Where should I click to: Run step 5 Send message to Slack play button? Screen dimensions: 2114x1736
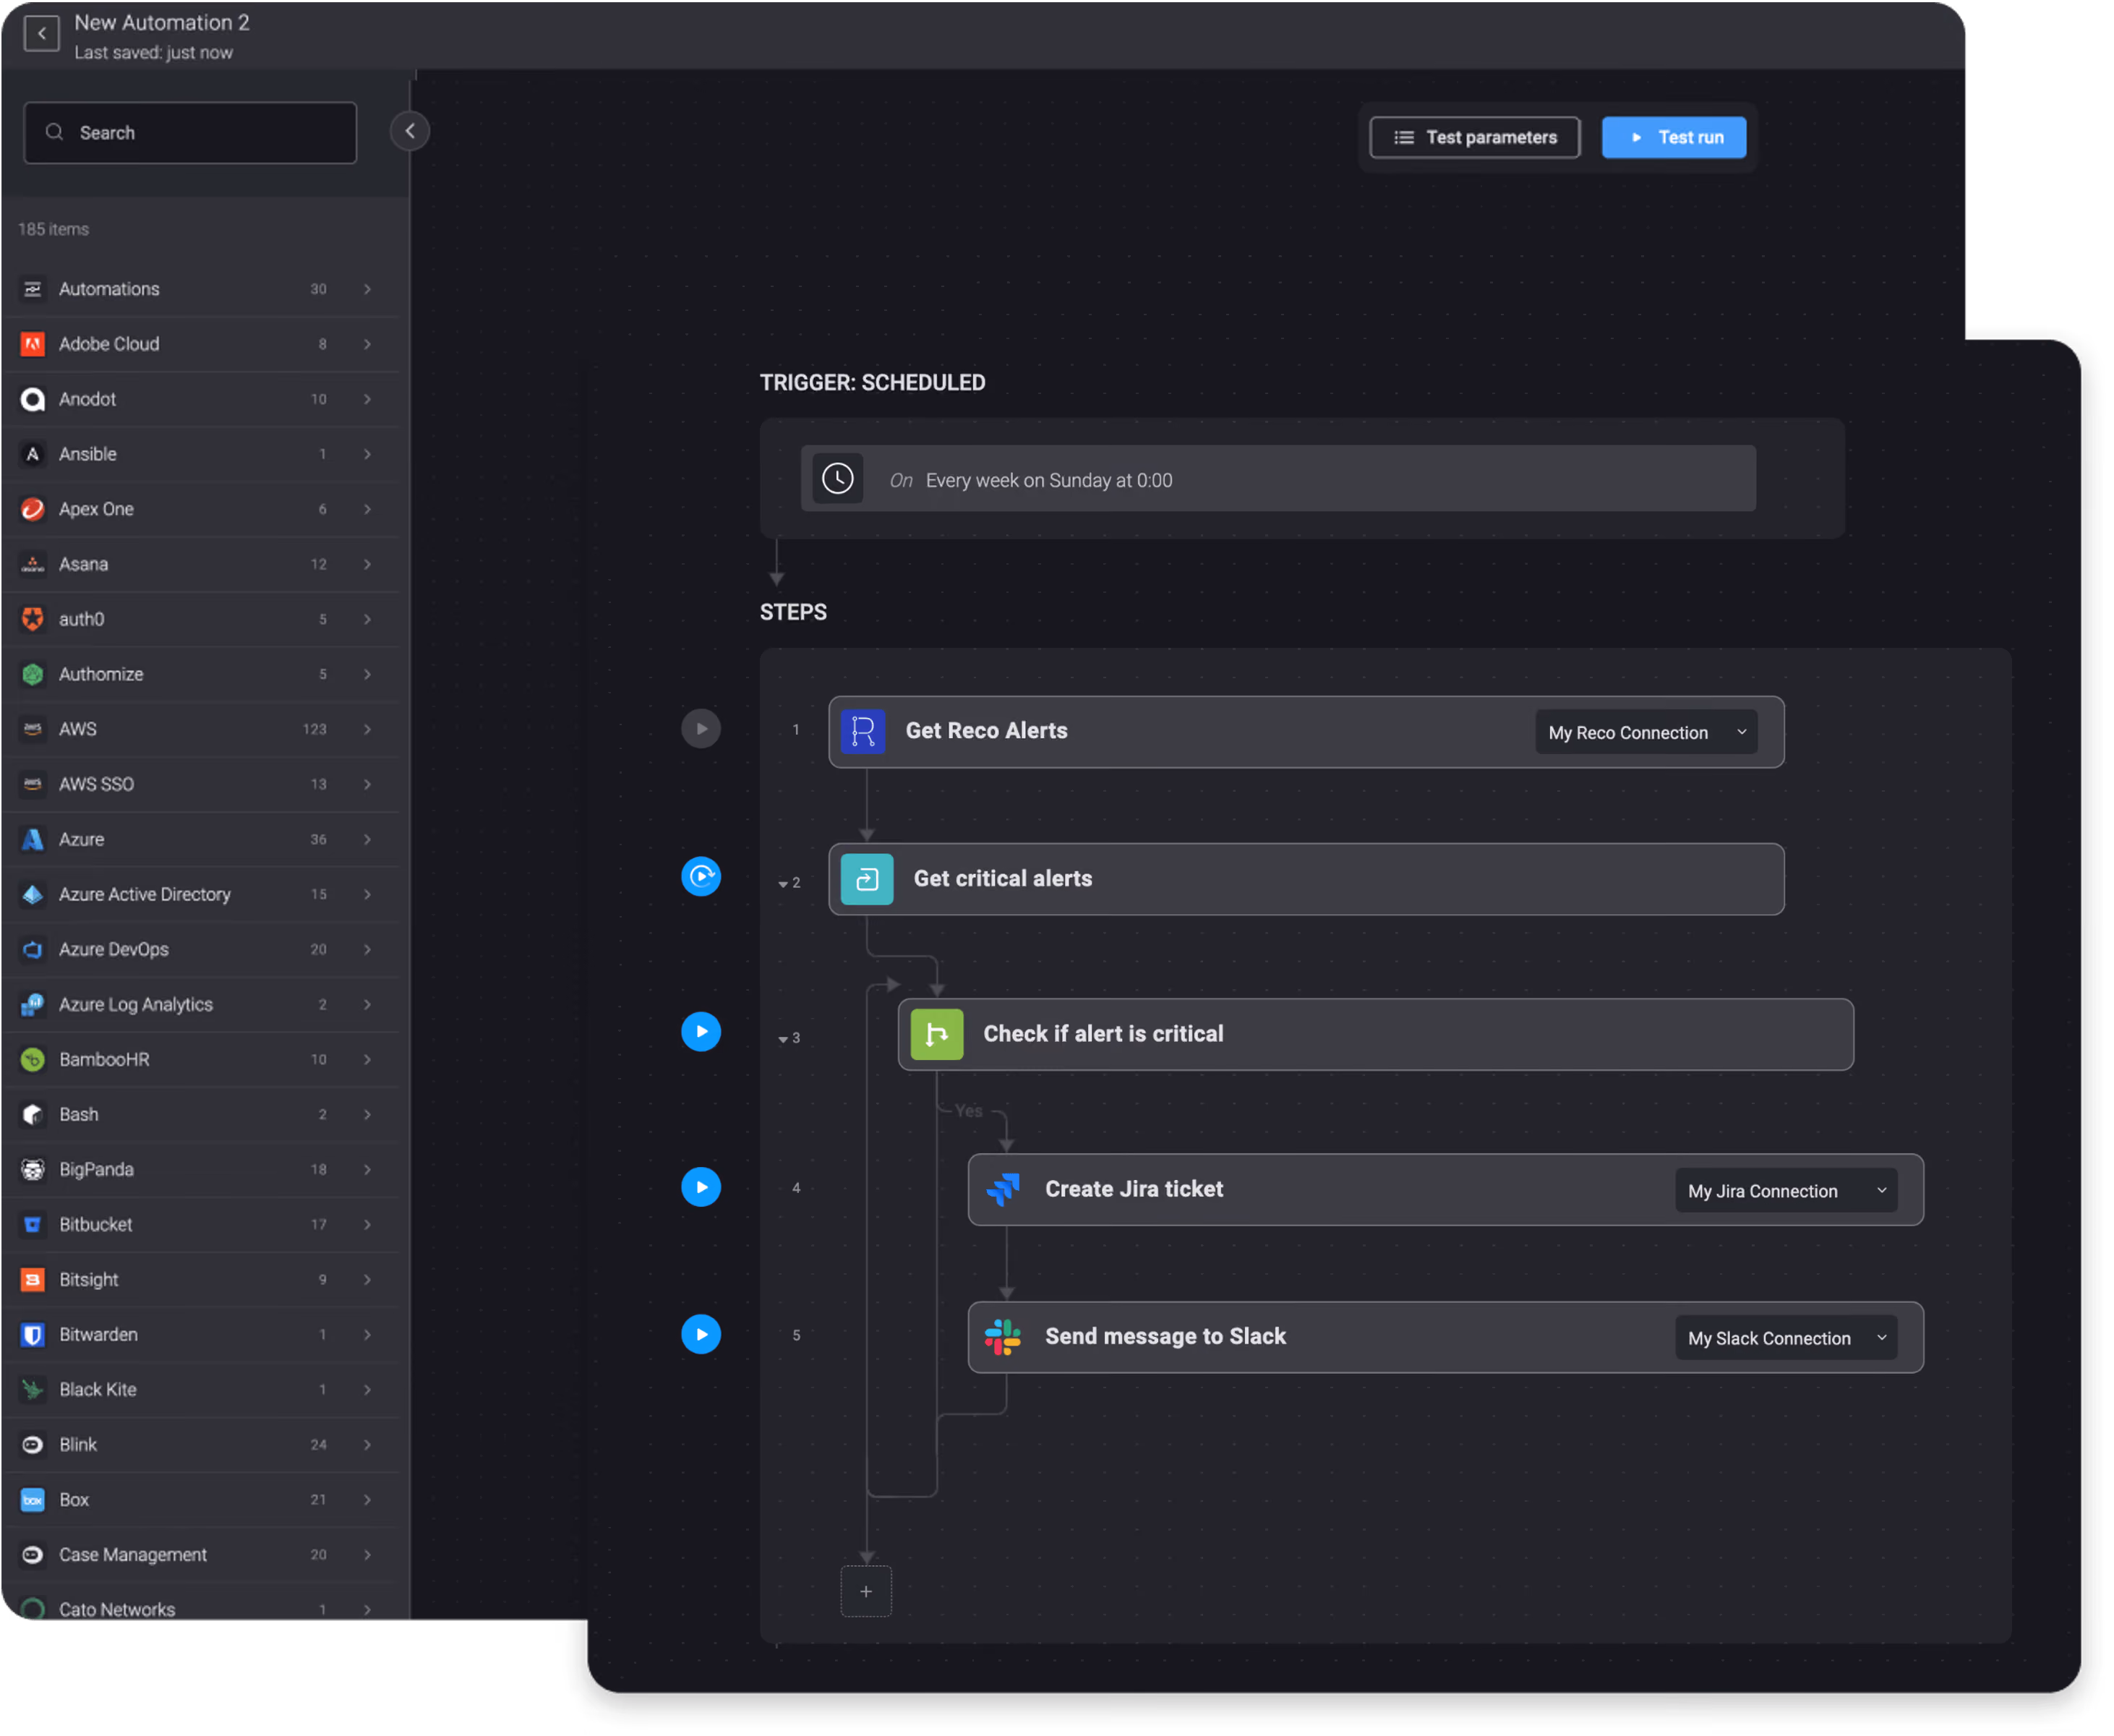click(x=702, y=1336)
